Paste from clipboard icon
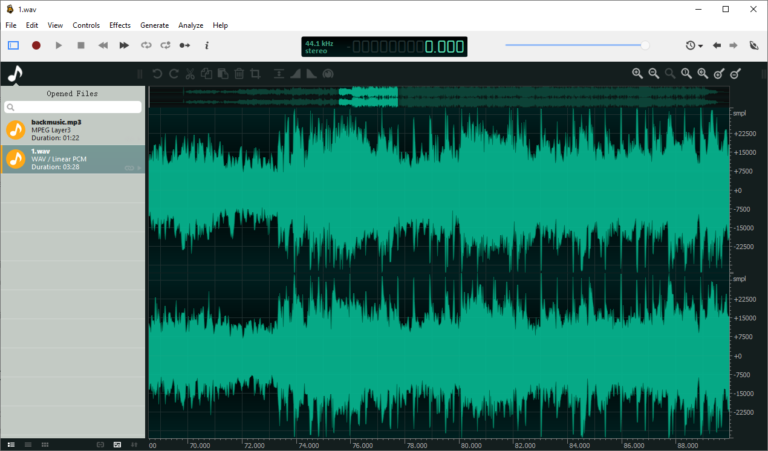This screenshot has height=451, width=768. (x=223, y=73)
